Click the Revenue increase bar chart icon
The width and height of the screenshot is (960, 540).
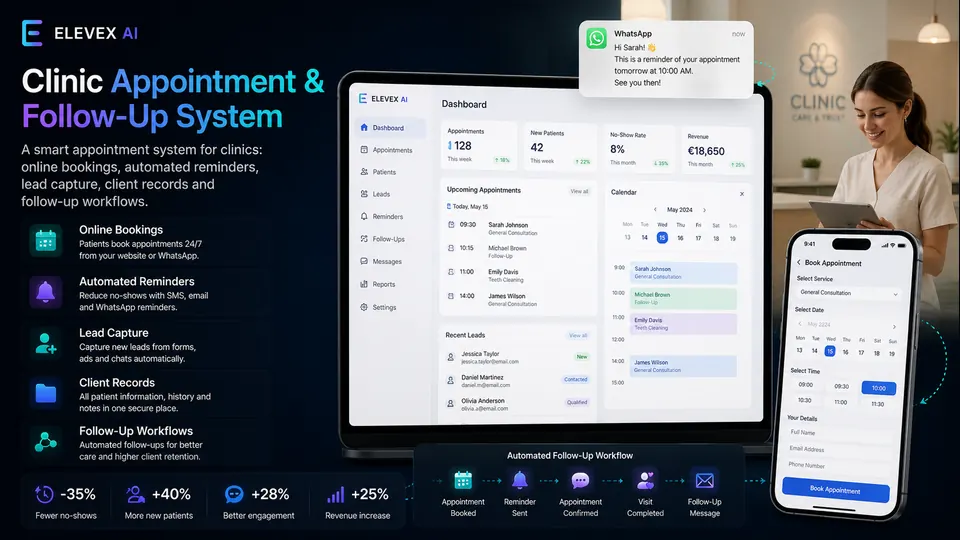click(x=336, y=494)
